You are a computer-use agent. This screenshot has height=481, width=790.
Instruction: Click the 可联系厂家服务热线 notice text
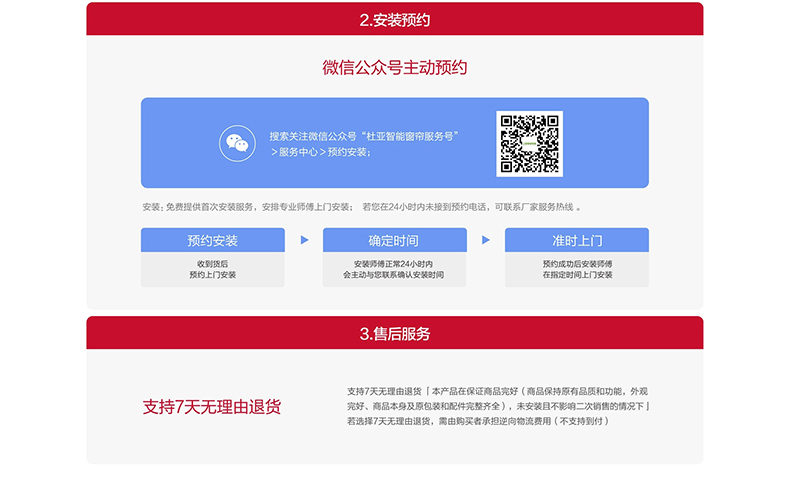[535, 207]
